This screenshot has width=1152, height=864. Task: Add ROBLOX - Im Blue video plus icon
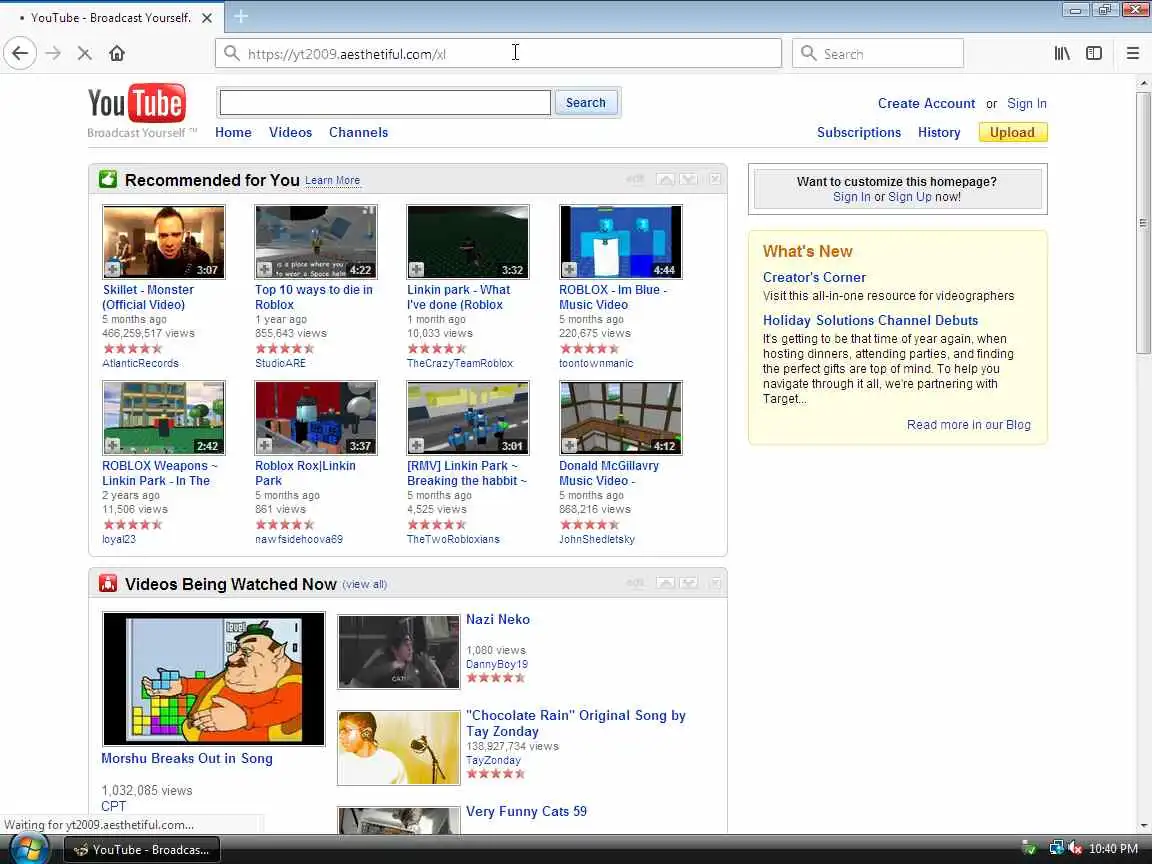[x=569, y=270]
